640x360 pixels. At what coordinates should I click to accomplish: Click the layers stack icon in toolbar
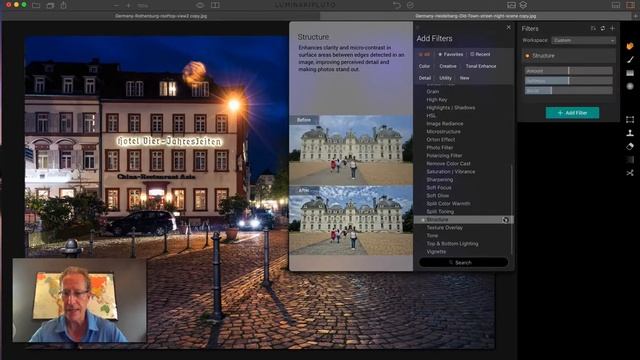(523, 5)
